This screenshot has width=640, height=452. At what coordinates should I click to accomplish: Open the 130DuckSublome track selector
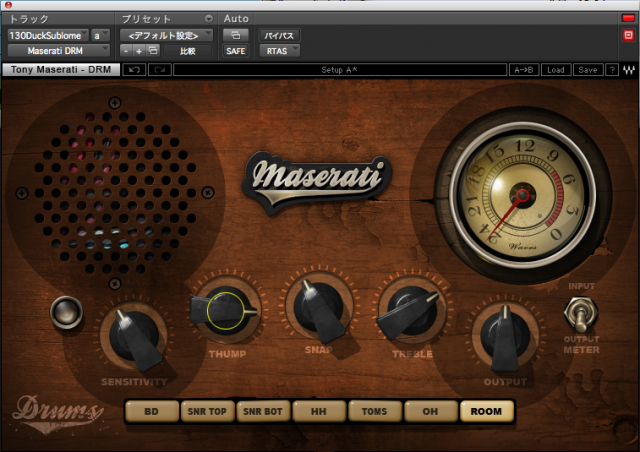48,36
